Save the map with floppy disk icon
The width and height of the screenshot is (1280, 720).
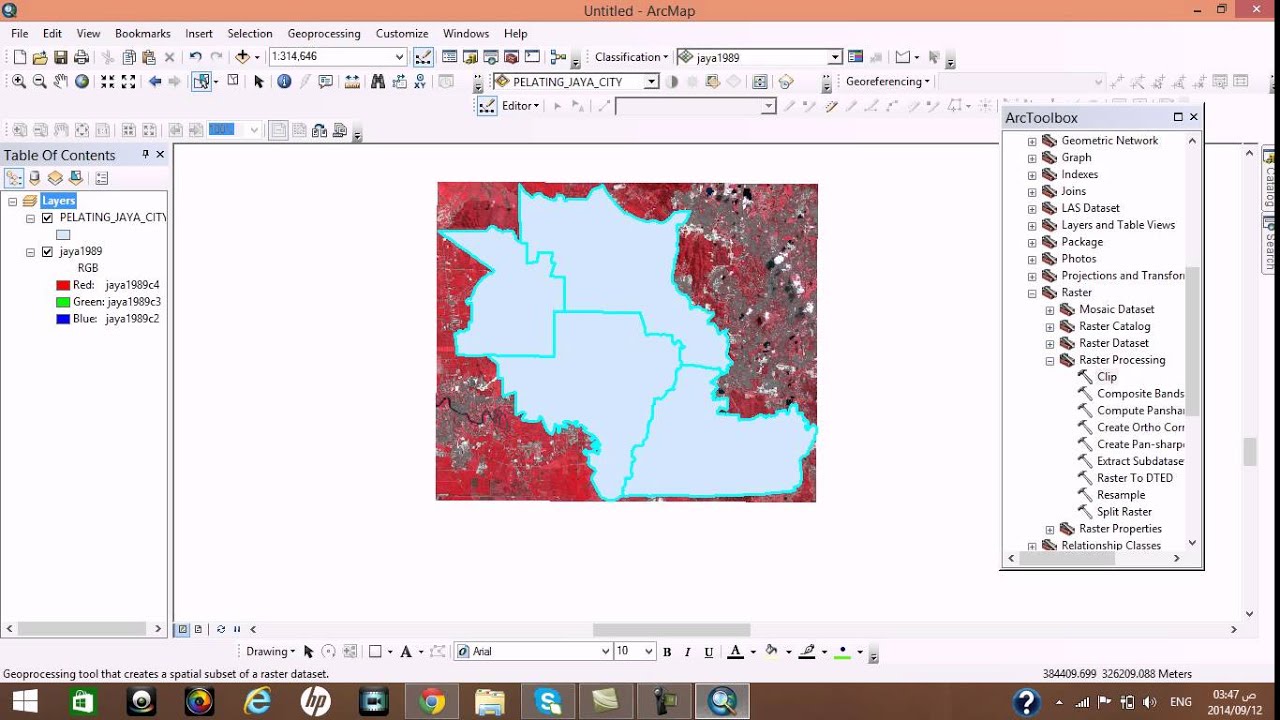coord(61,57)
